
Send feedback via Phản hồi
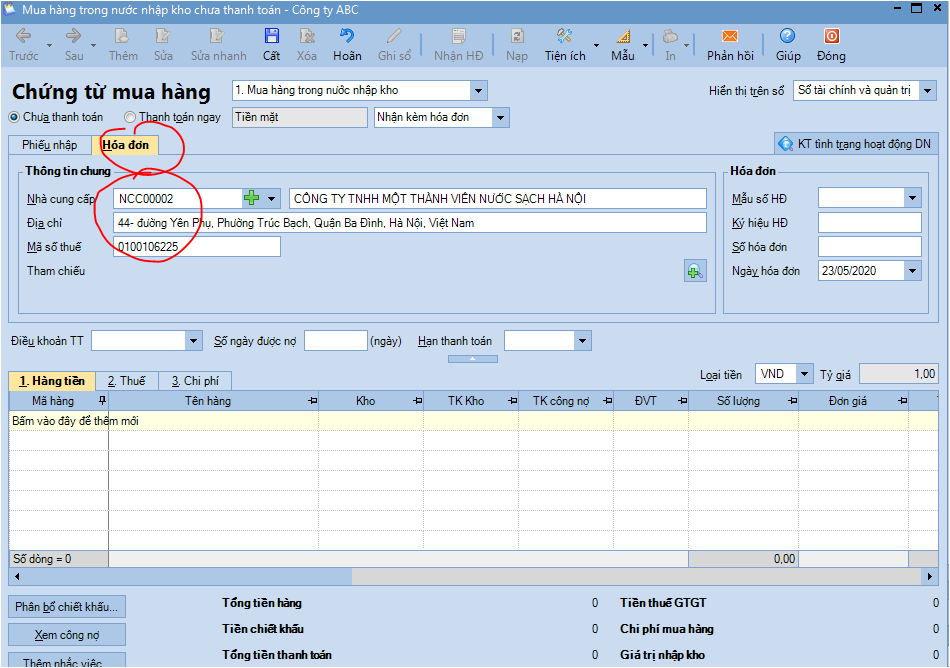(730, 45)
